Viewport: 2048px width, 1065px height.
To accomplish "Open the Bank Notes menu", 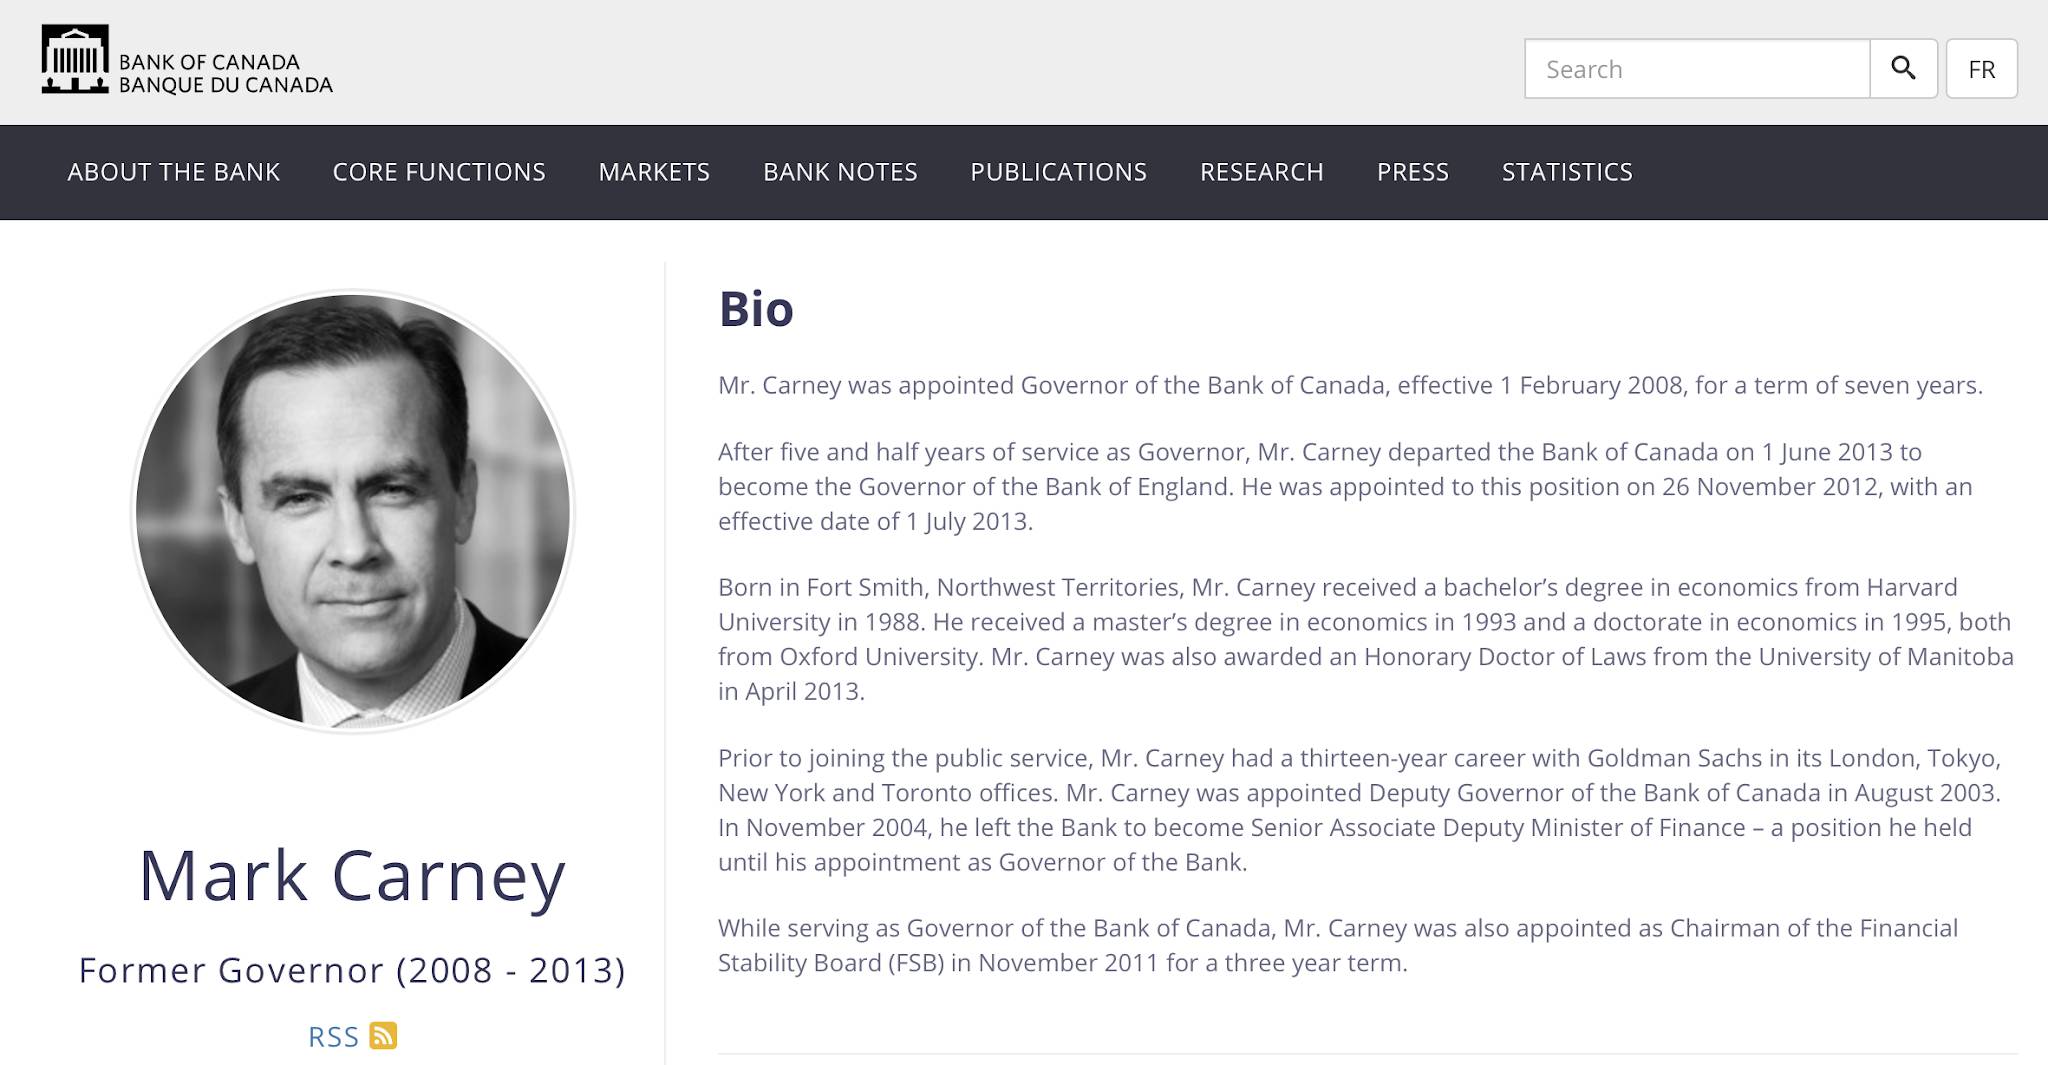I will coord(840,172).
